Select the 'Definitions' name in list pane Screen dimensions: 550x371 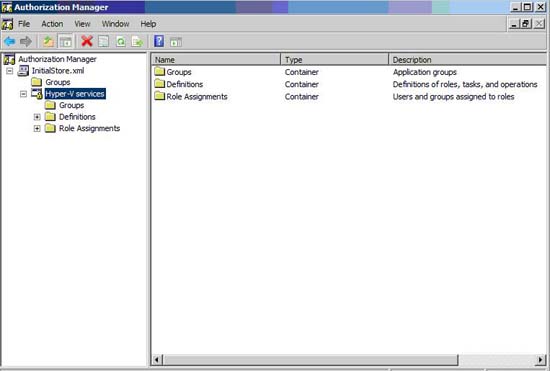(x=185, y=84)
